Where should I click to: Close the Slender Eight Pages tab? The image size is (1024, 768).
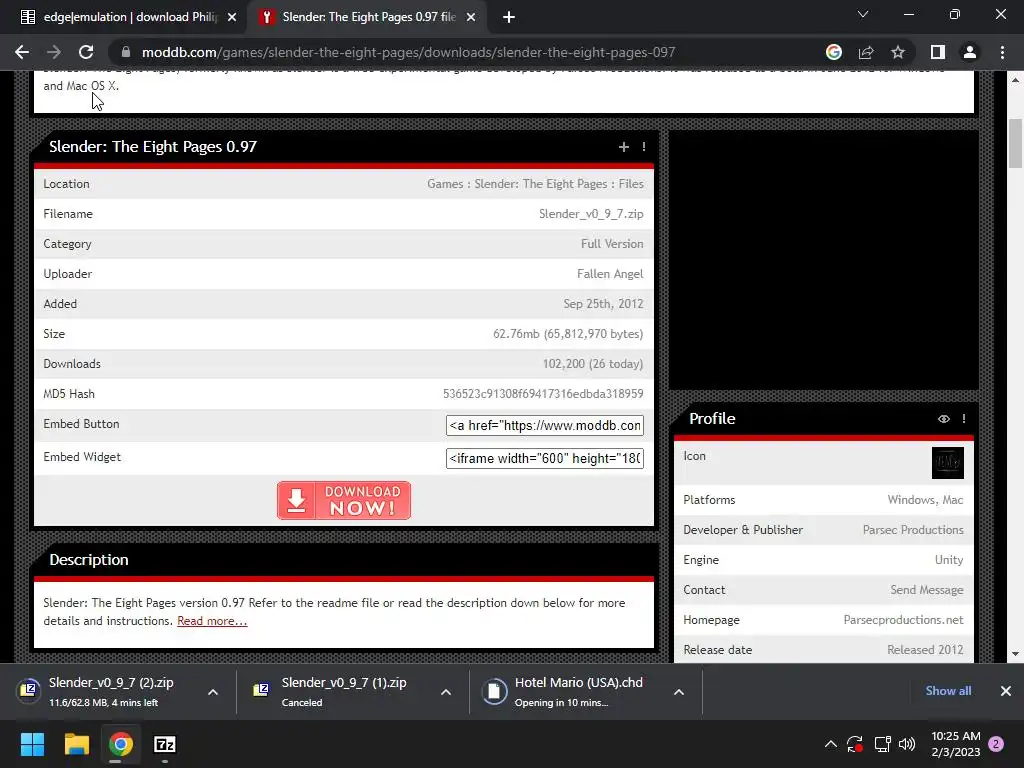(x=471, y=18)
